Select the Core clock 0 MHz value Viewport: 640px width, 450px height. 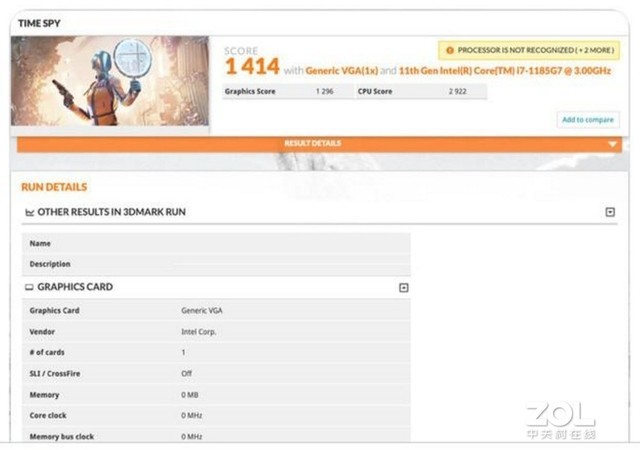(191, 416)
